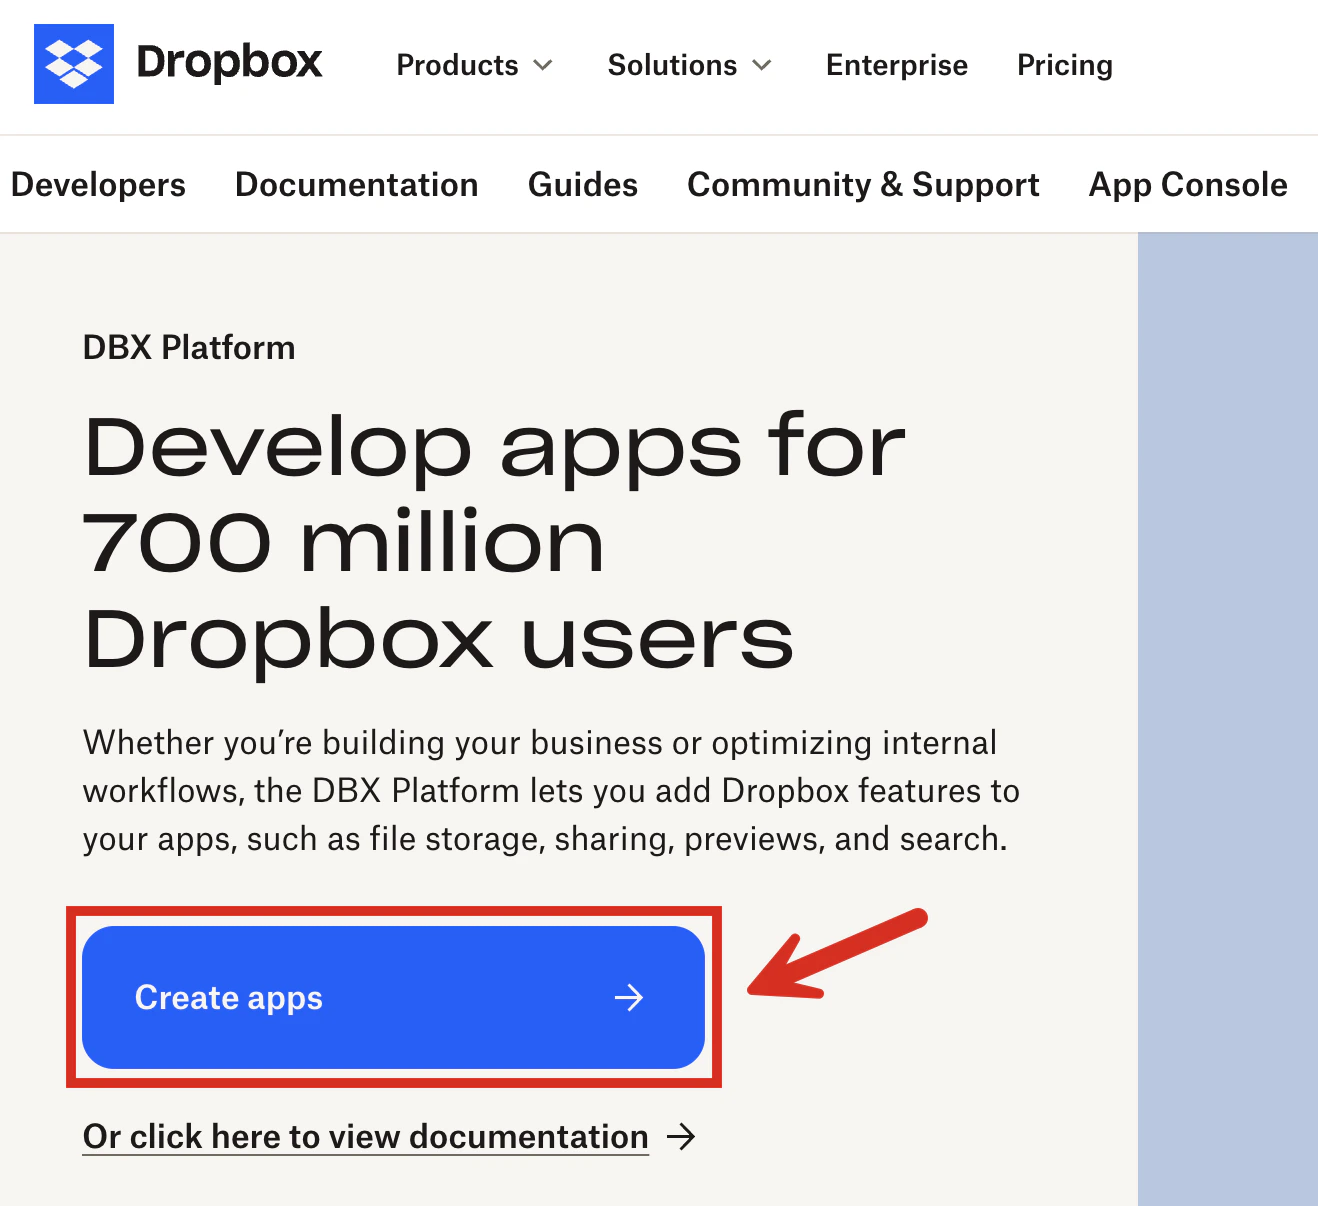This screenshot has width=1318, height=1206.
Task: Expand the chevron beside Products
Action: coord(542,66)
